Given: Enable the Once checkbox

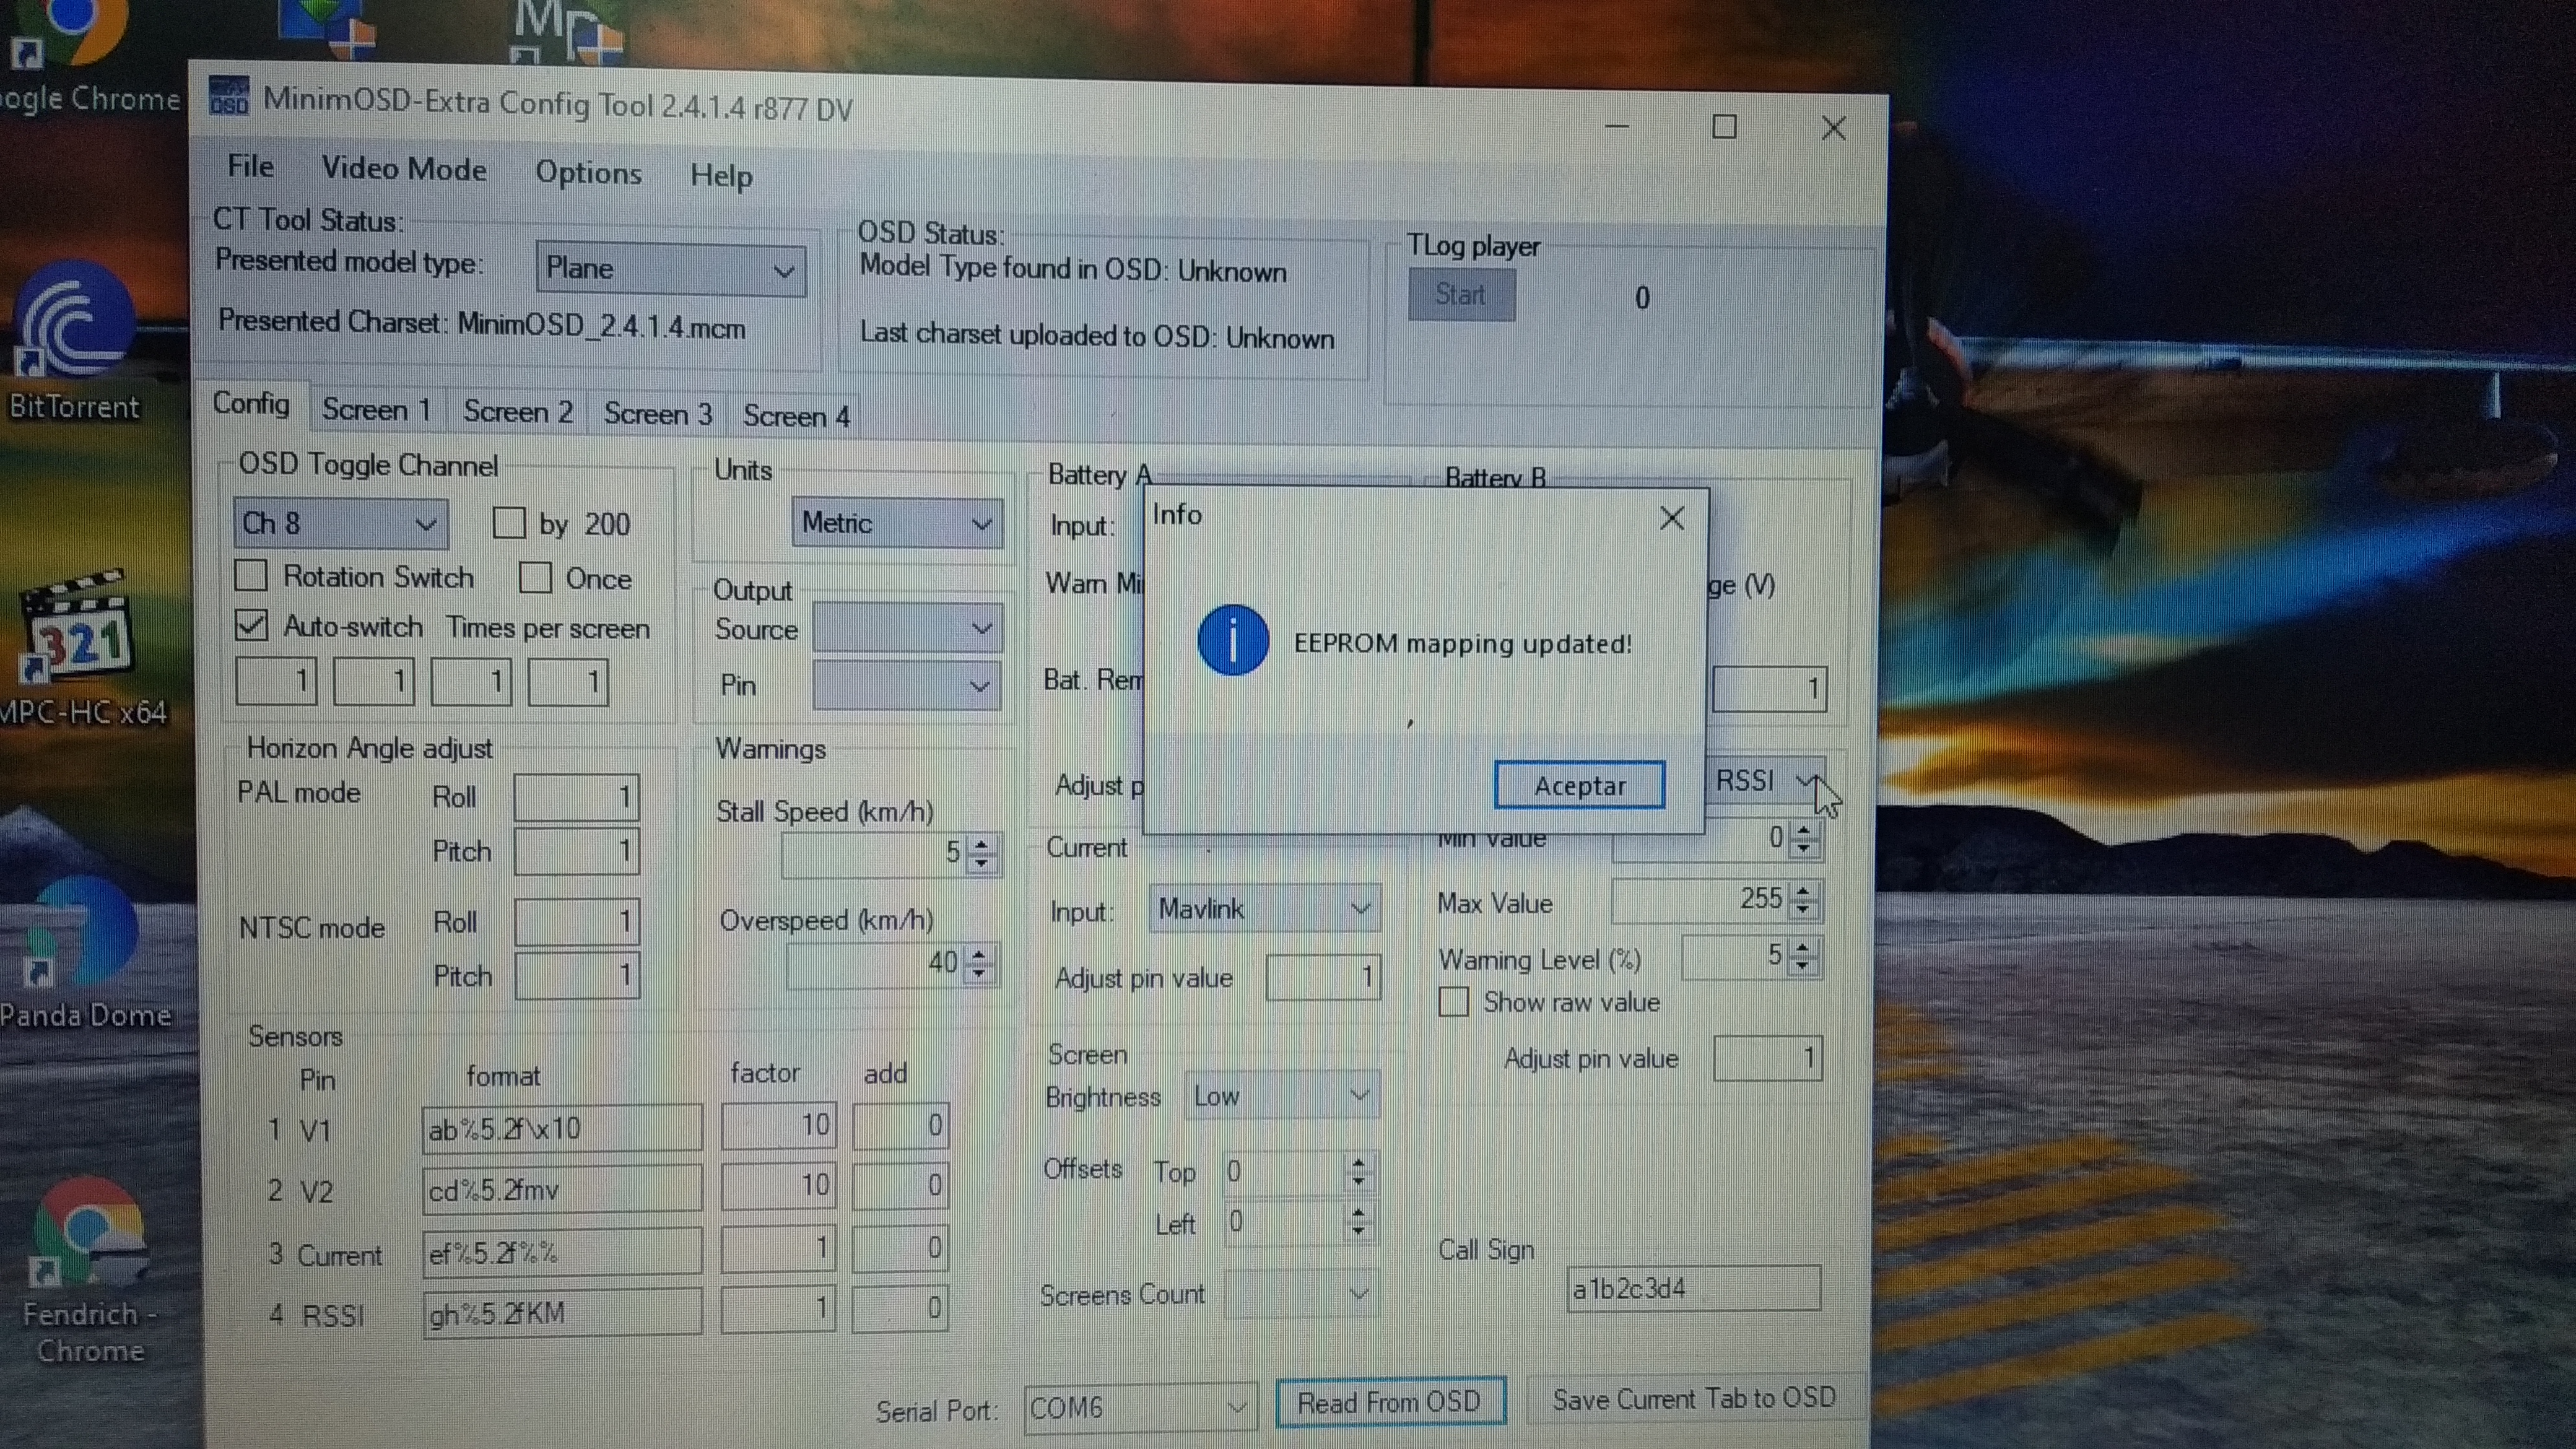Looking at the screenshot, I should 535,577.
